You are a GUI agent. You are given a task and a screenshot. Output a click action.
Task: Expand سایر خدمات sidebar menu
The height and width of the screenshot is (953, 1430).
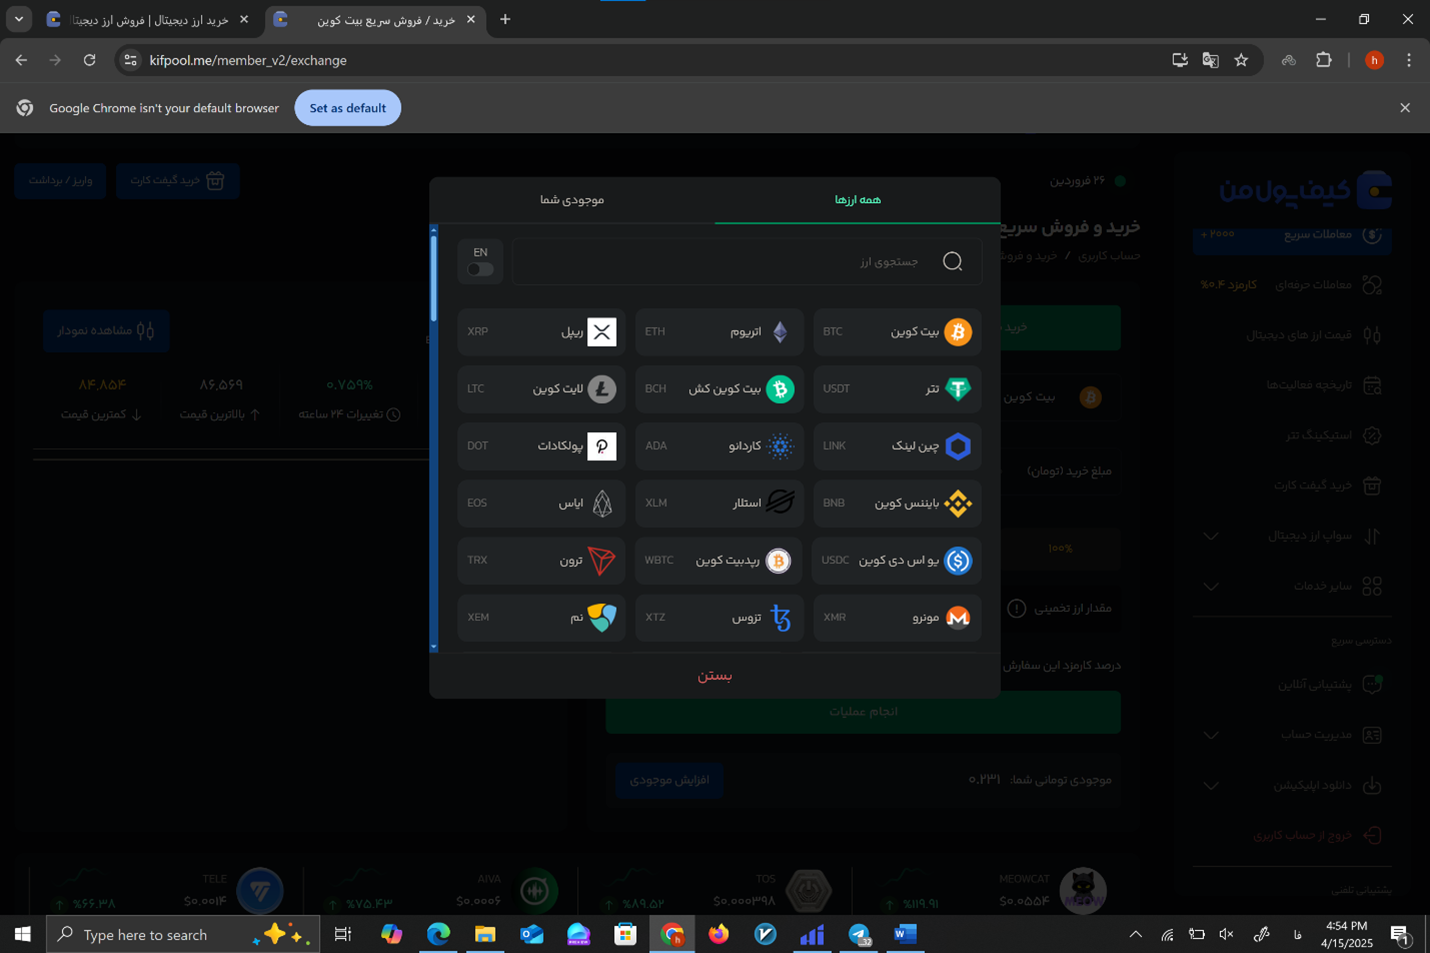[1292, 586]
